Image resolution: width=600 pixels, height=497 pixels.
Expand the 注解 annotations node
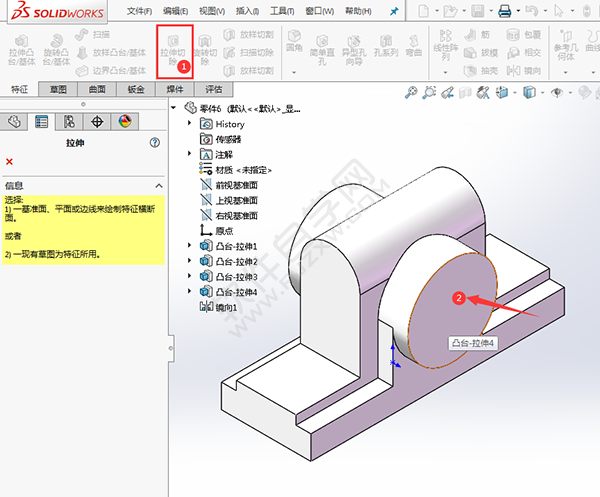190,155
